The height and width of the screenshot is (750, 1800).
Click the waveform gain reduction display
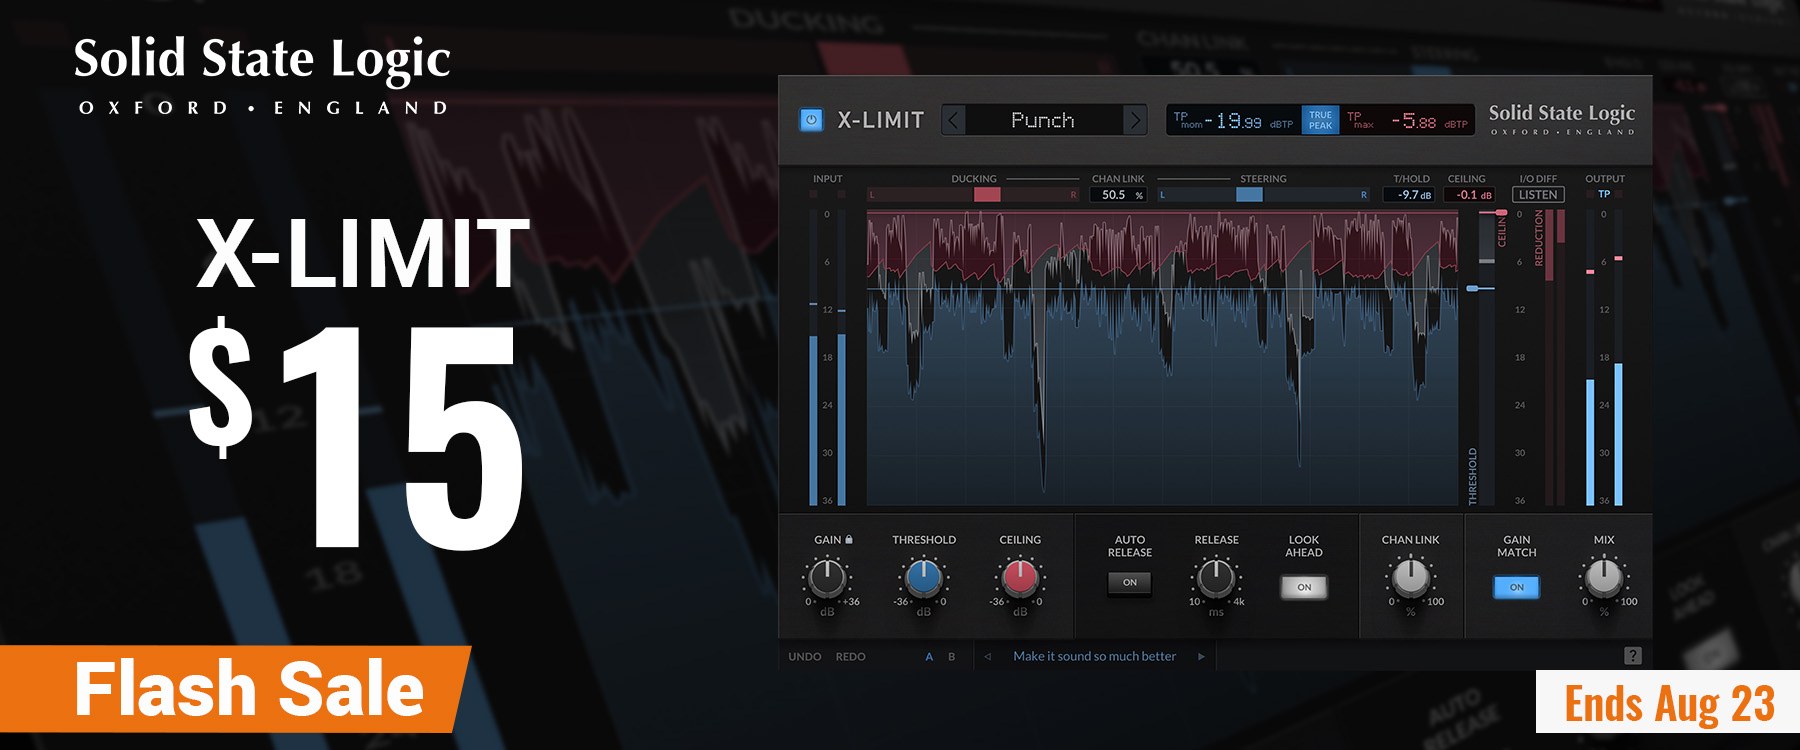tap(1162, 357)
